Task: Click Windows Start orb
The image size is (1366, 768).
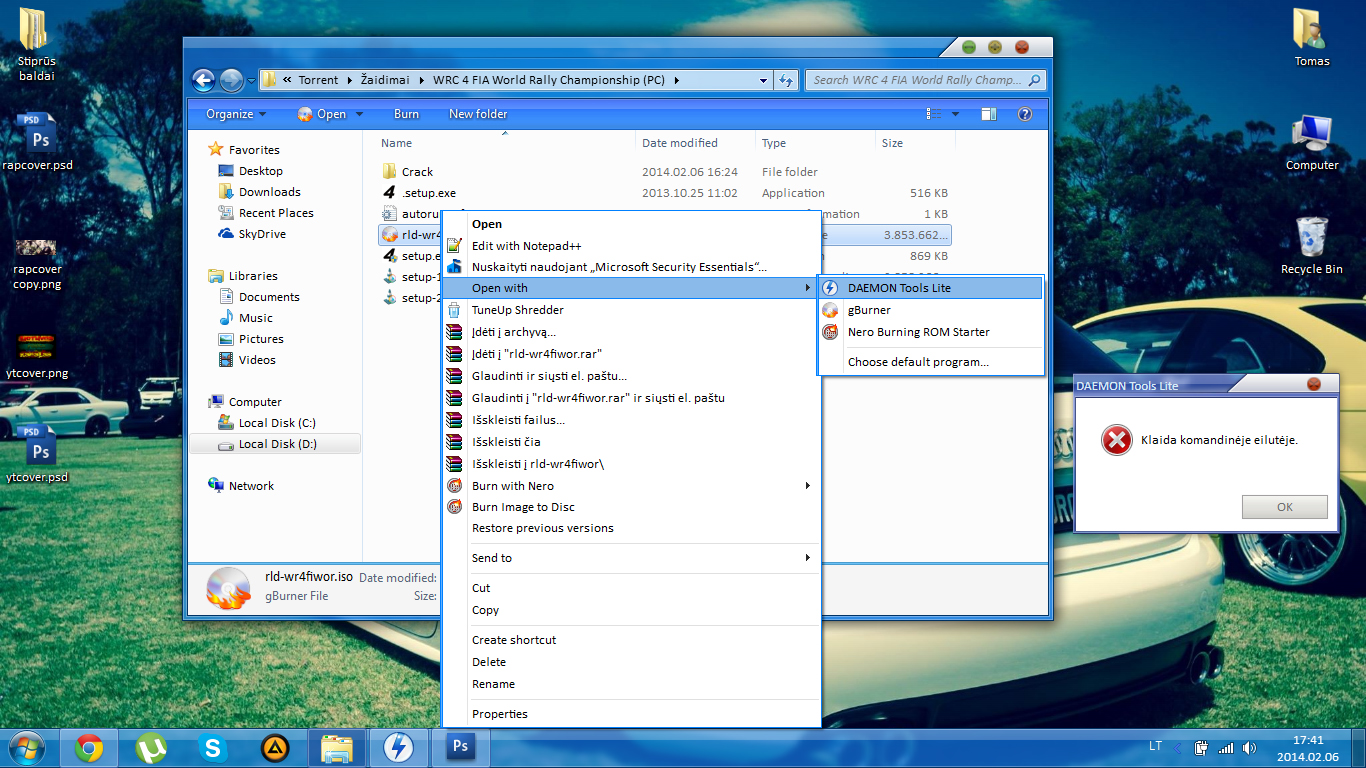Action: point(27,747)
